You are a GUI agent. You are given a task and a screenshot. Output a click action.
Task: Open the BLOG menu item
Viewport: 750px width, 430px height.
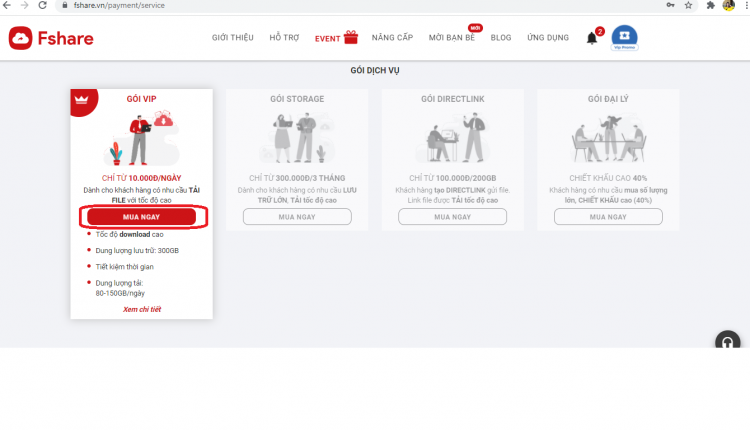[x=501, y=38]
